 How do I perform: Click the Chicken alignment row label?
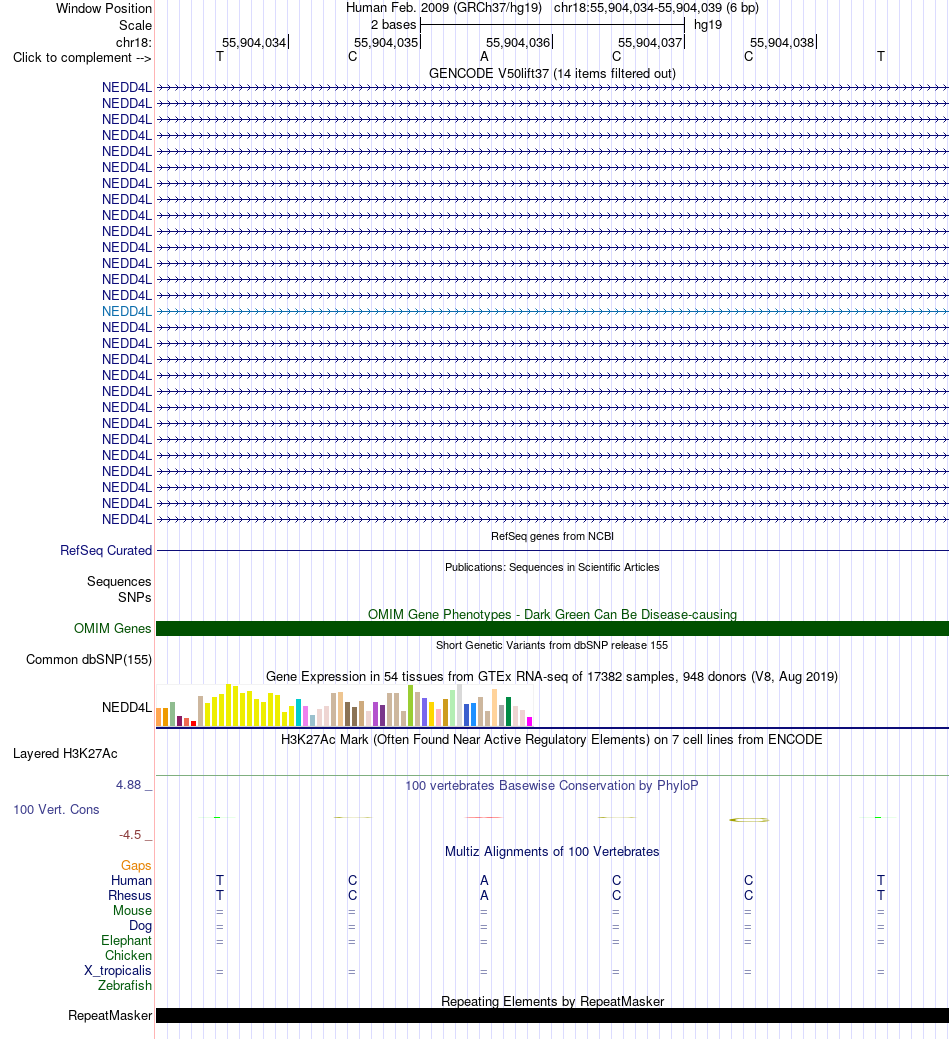point(129,956)
